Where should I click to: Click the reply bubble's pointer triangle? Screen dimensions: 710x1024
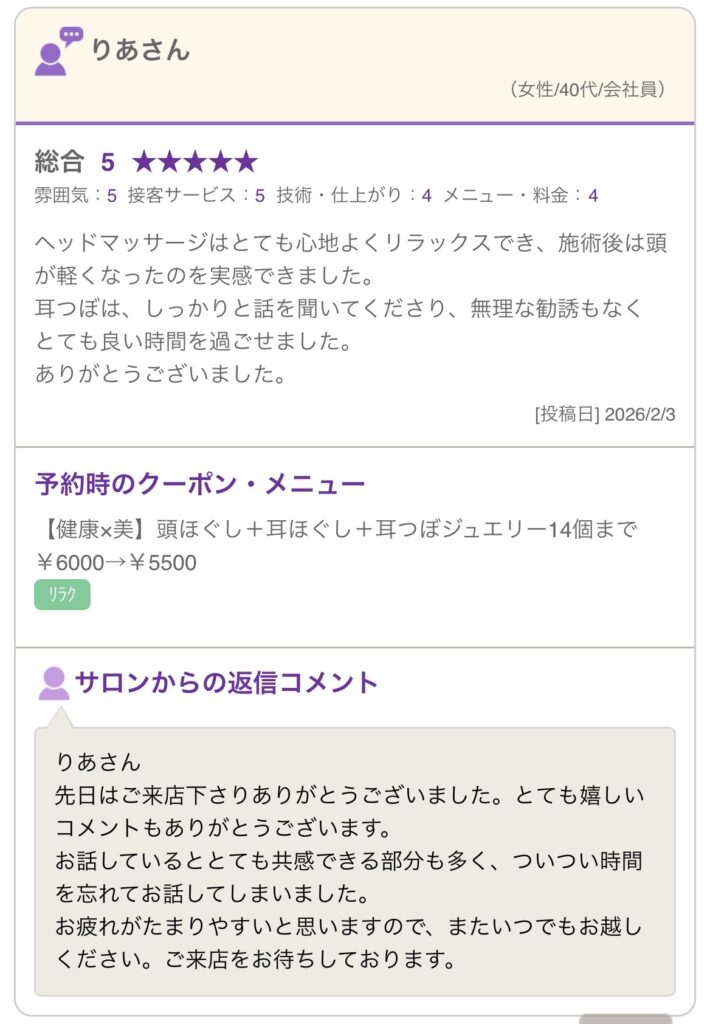point(60,718)
